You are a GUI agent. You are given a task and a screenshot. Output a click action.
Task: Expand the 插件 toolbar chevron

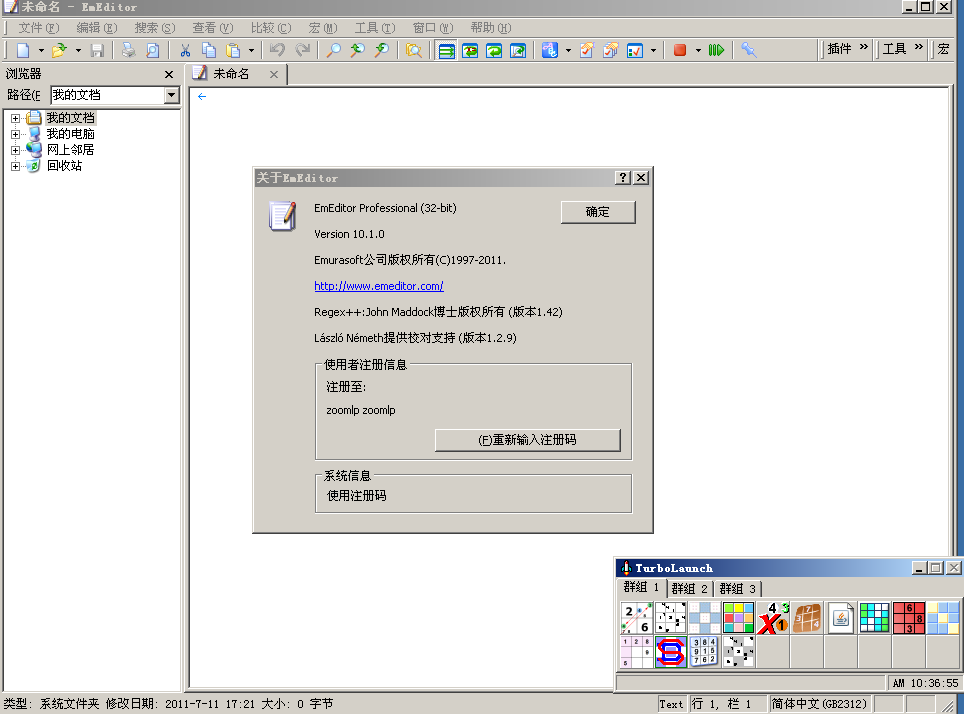click(x=864, y=47)
